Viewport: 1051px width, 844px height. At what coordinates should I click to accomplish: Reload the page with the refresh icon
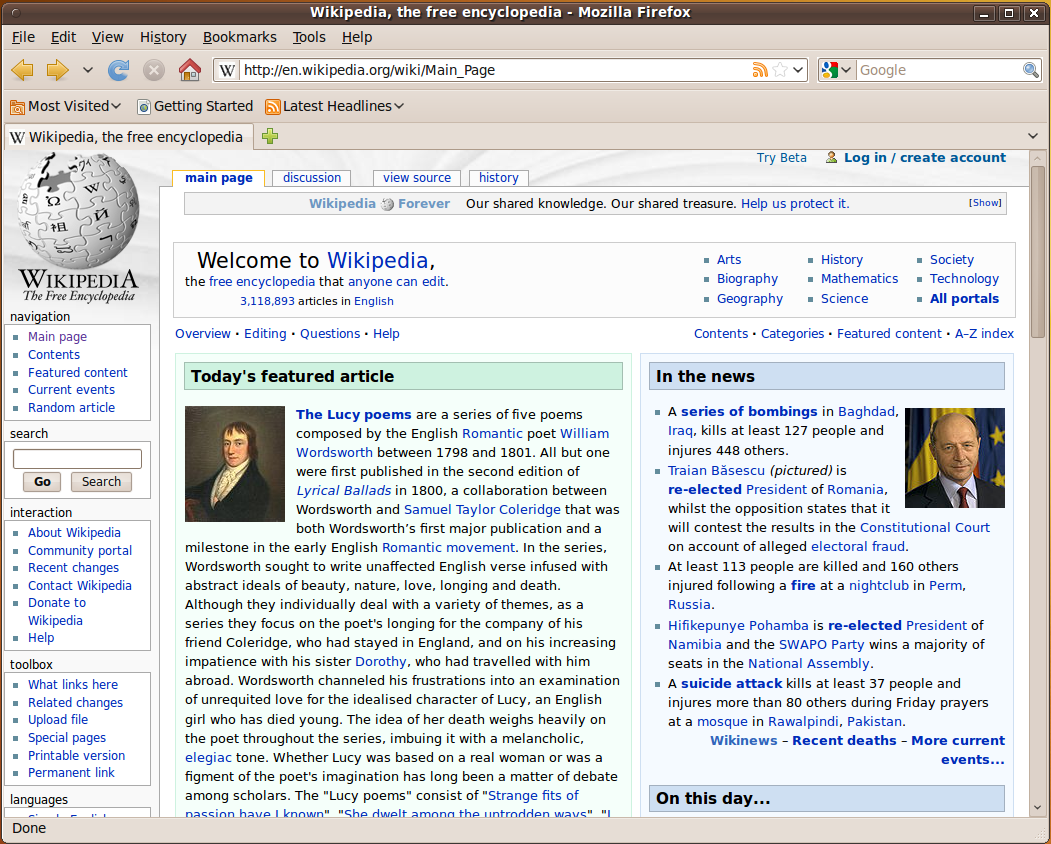(x=118, y=70)
